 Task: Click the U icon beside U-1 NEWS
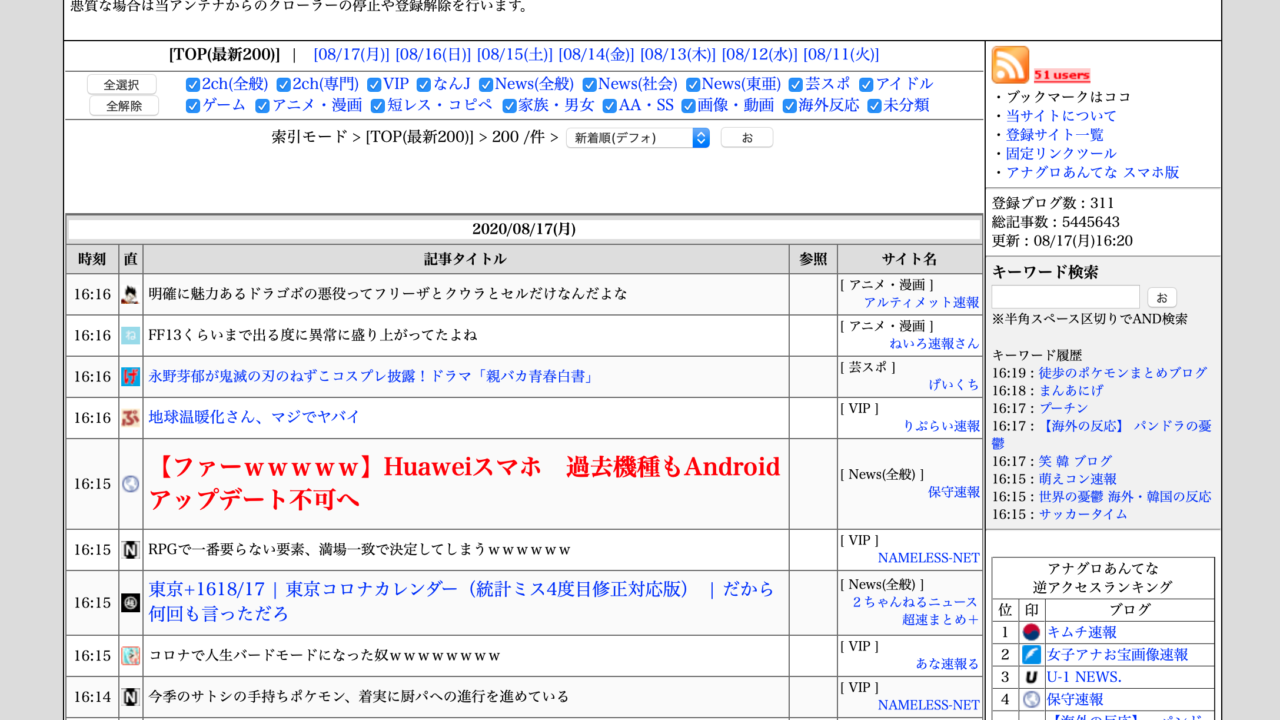1031,677
